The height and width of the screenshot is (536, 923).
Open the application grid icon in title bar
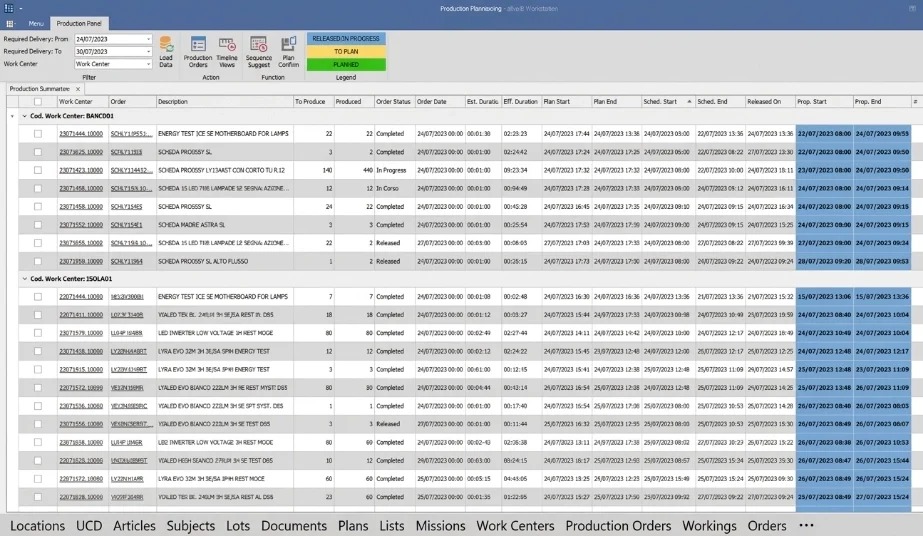(9, 8)
